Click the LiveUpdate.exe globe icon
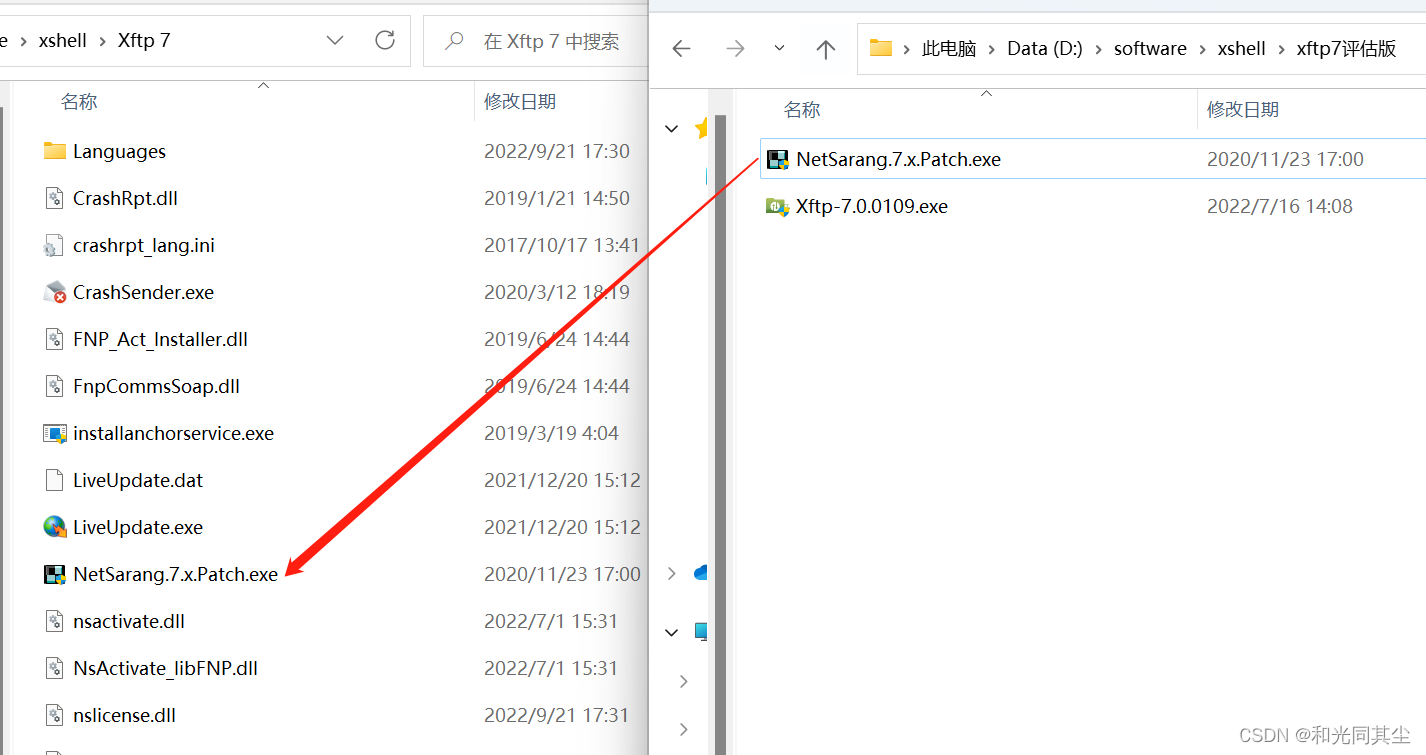Image resolution: width=1426 pixels, height=755 pixels. [x=55, y=527]
